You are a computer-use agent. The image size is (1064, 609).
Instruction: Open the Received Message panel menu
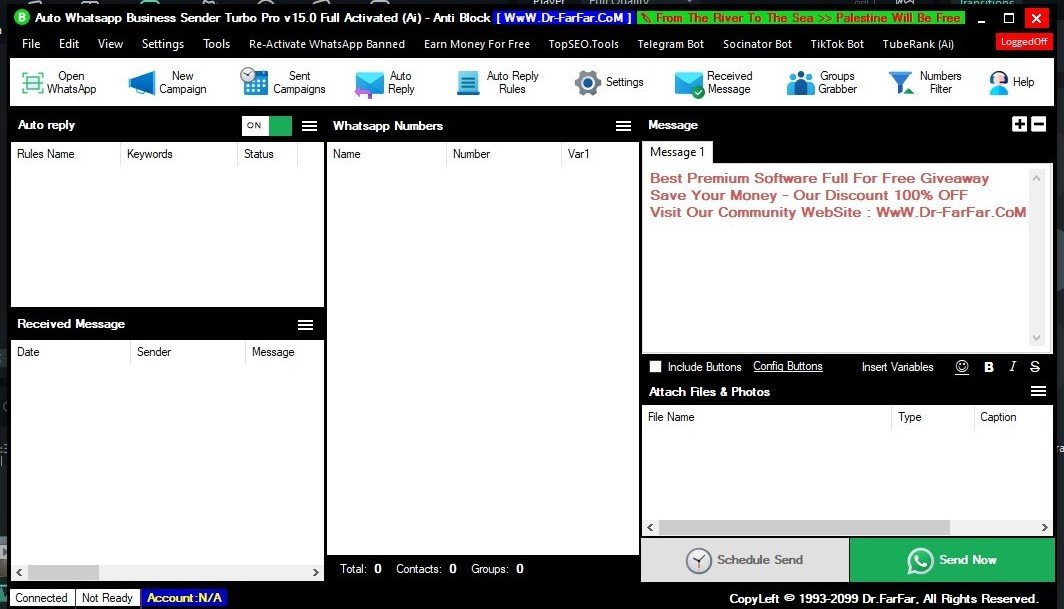305,325
